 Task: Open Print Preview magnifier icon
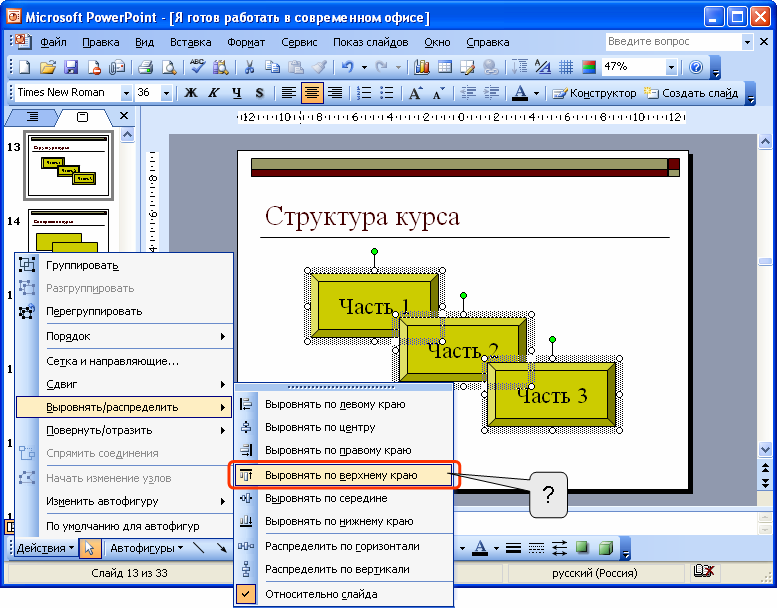pyautogui.click(x=169, y=67)
